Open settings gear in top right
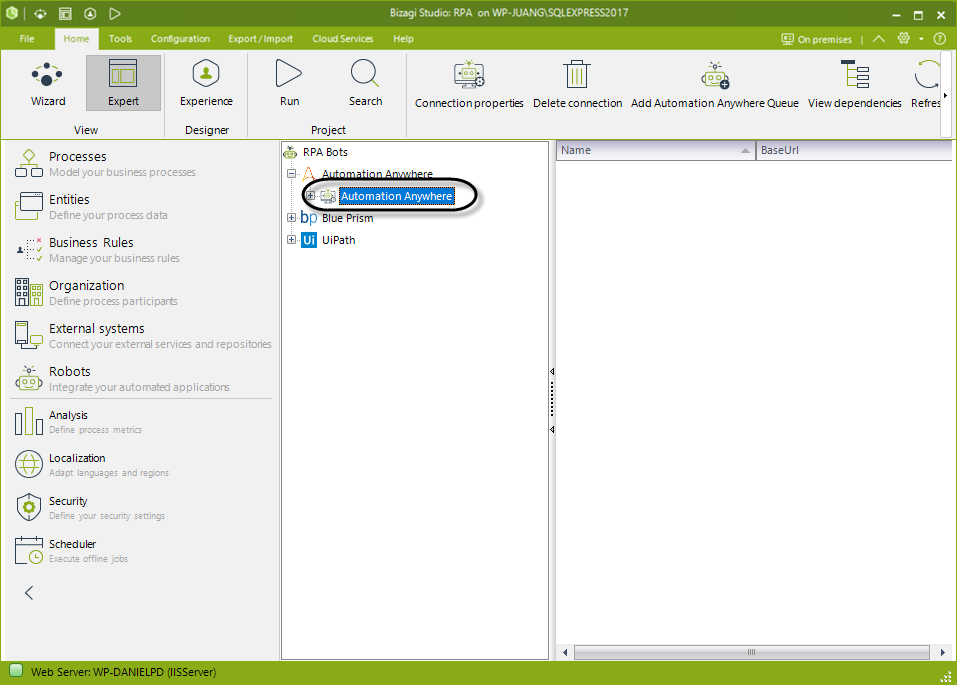 [x=904, y=38]
